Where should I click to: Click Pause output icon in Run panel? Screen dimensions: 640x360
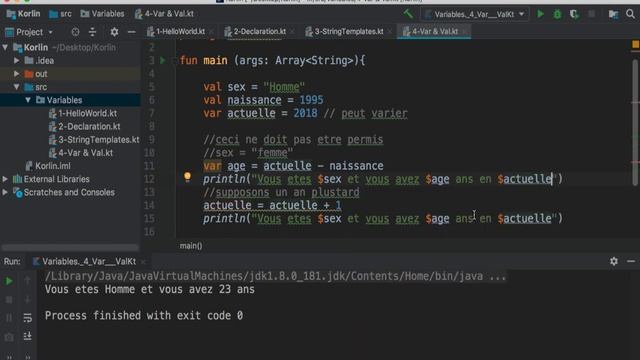(x=9, y=318)
